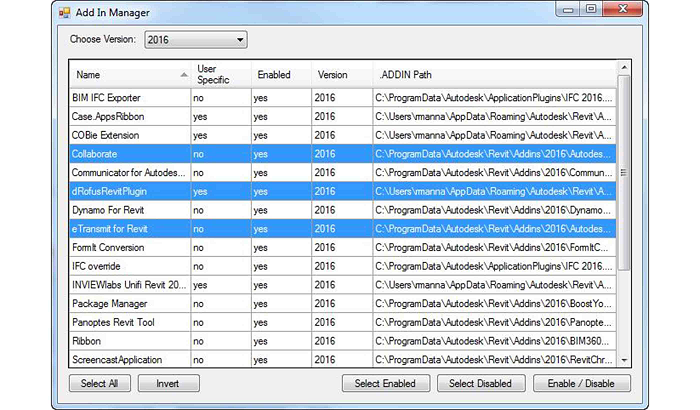Click the Select Enabled button
This screenshot has height=410, width=700.
(x=386, y=384)
